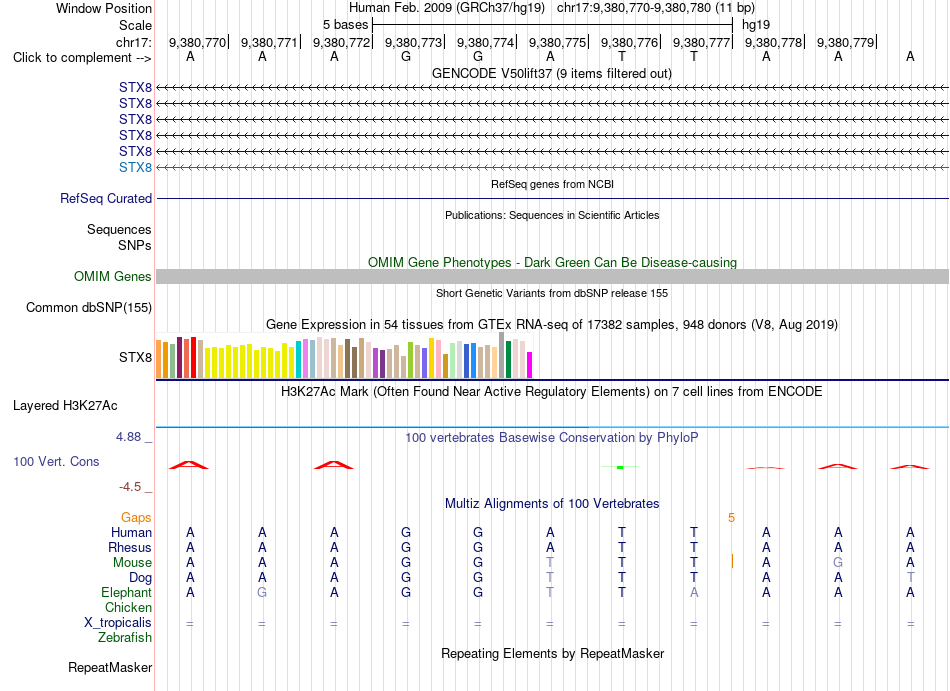
Task: Click the Sequences subtrack label
Action: coord(119,230)
